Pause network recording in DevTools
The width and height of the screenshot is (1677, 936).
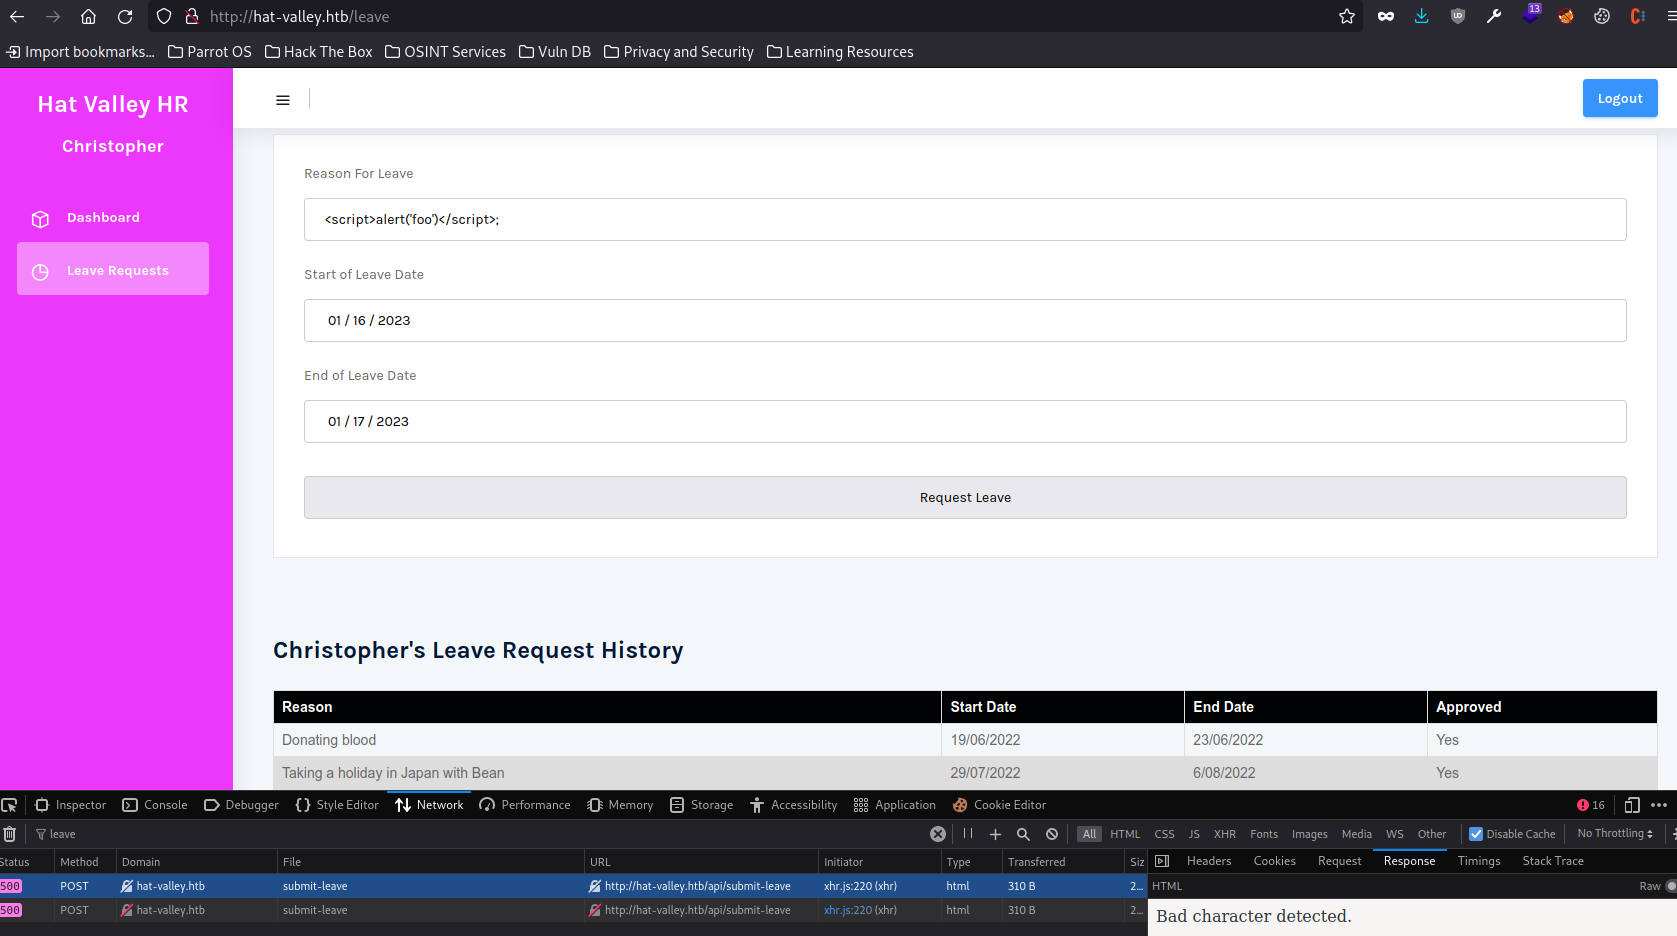click(x=967, y=834)
